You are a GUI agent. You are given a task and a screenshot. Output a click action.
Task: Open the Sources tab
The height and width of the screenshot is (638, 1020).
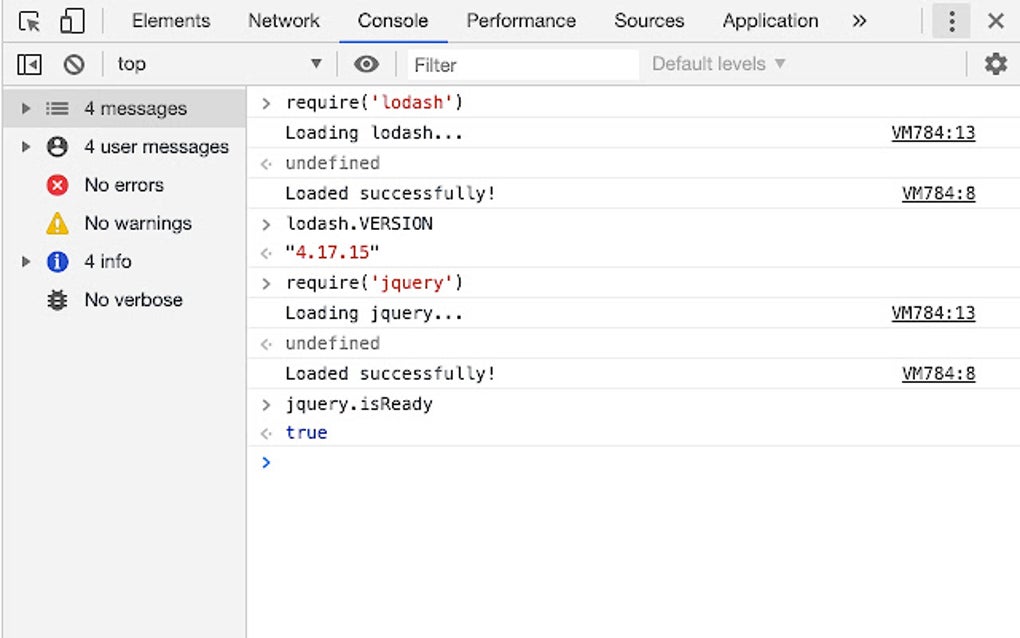(x=648, y=21)
